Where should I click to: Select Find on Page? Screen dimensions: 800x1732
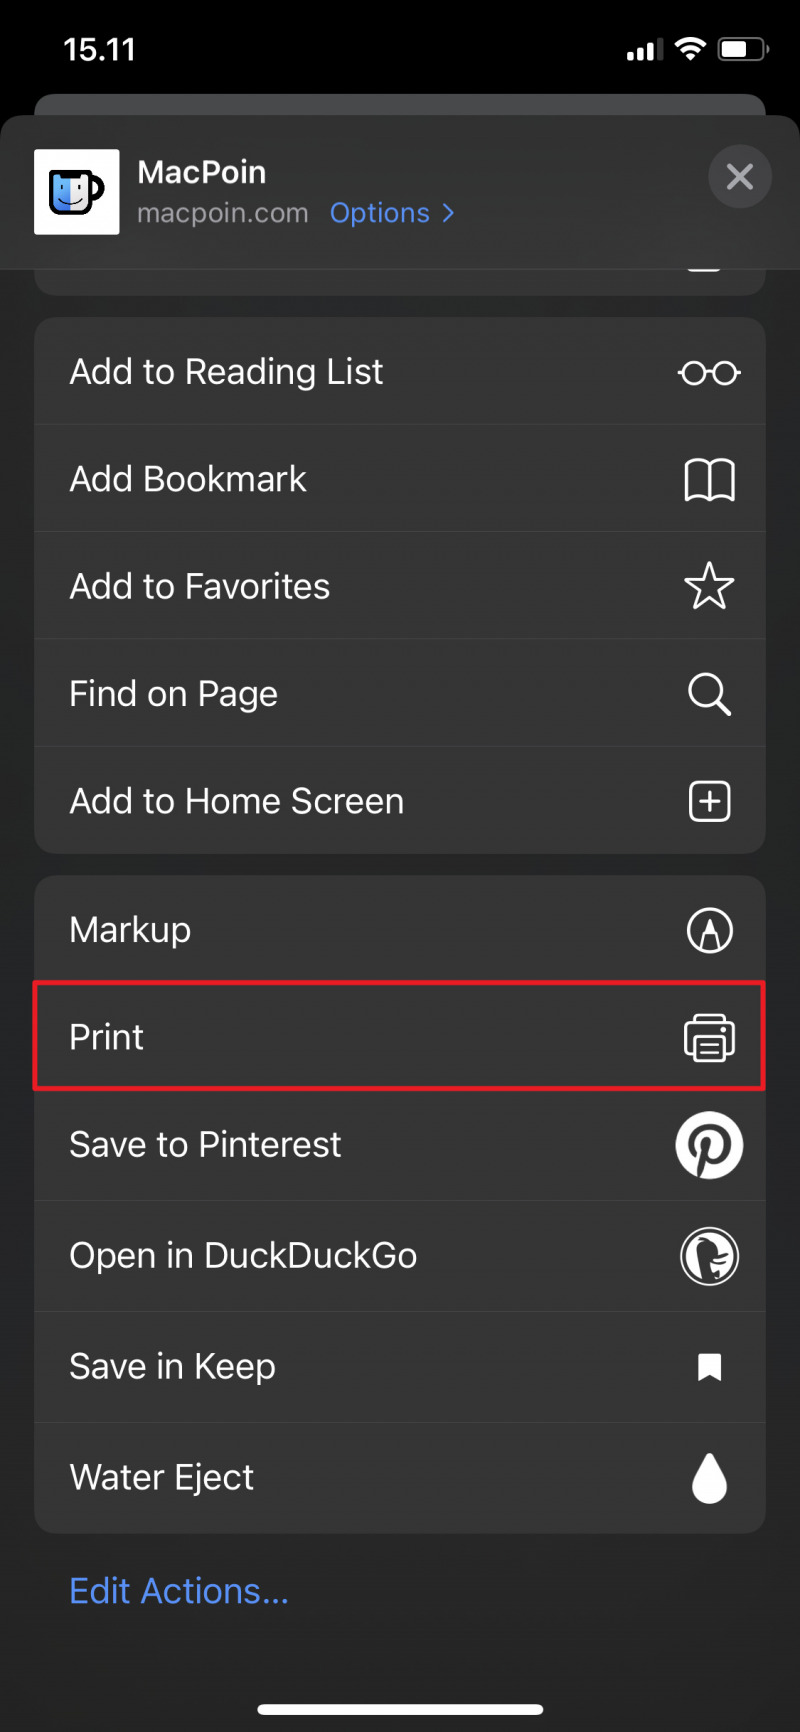[174, 694]
